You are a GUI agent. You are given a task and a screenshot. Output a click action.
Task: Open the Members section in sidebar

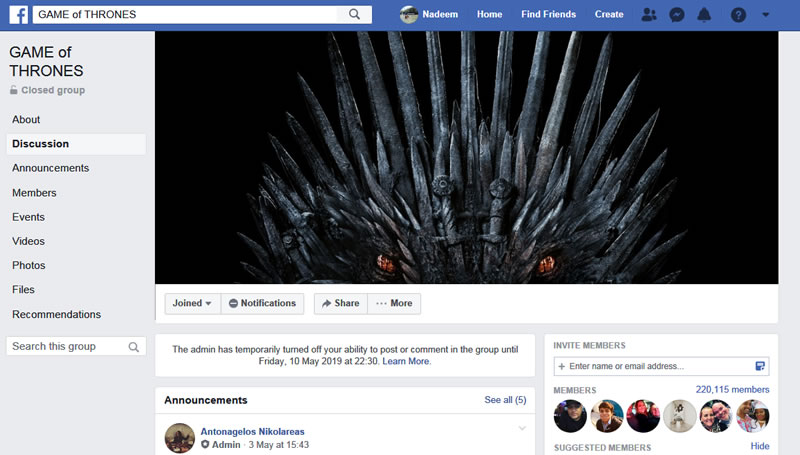34,193
